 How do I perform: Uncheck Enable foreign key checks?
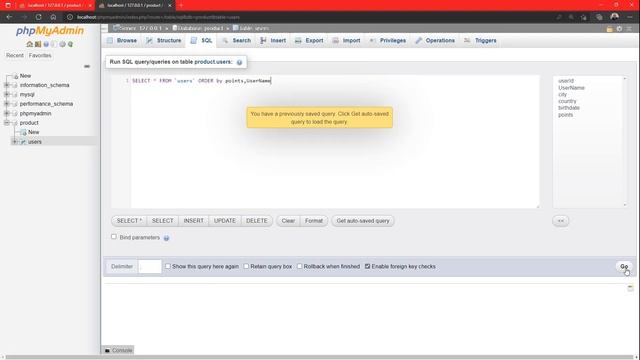click(x=367, y=266)
